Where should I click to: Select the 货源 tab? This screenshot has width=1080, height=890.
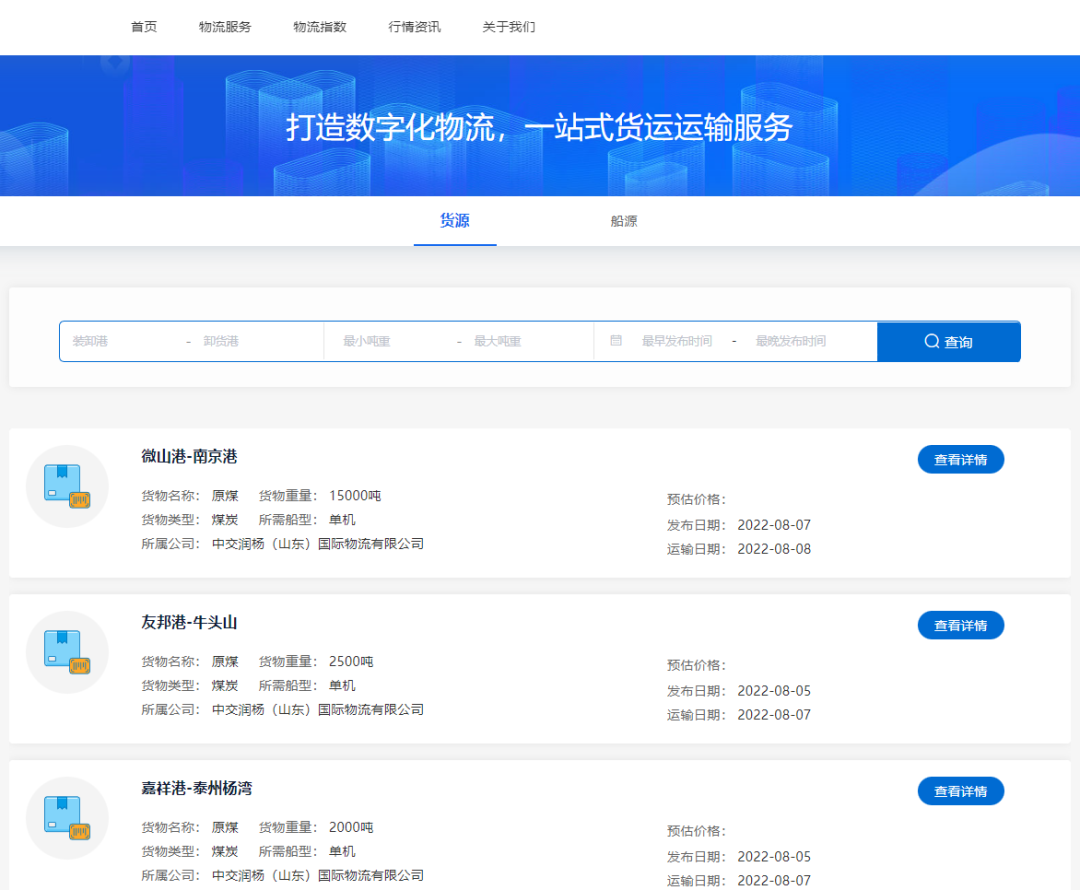tap(455, 221)
